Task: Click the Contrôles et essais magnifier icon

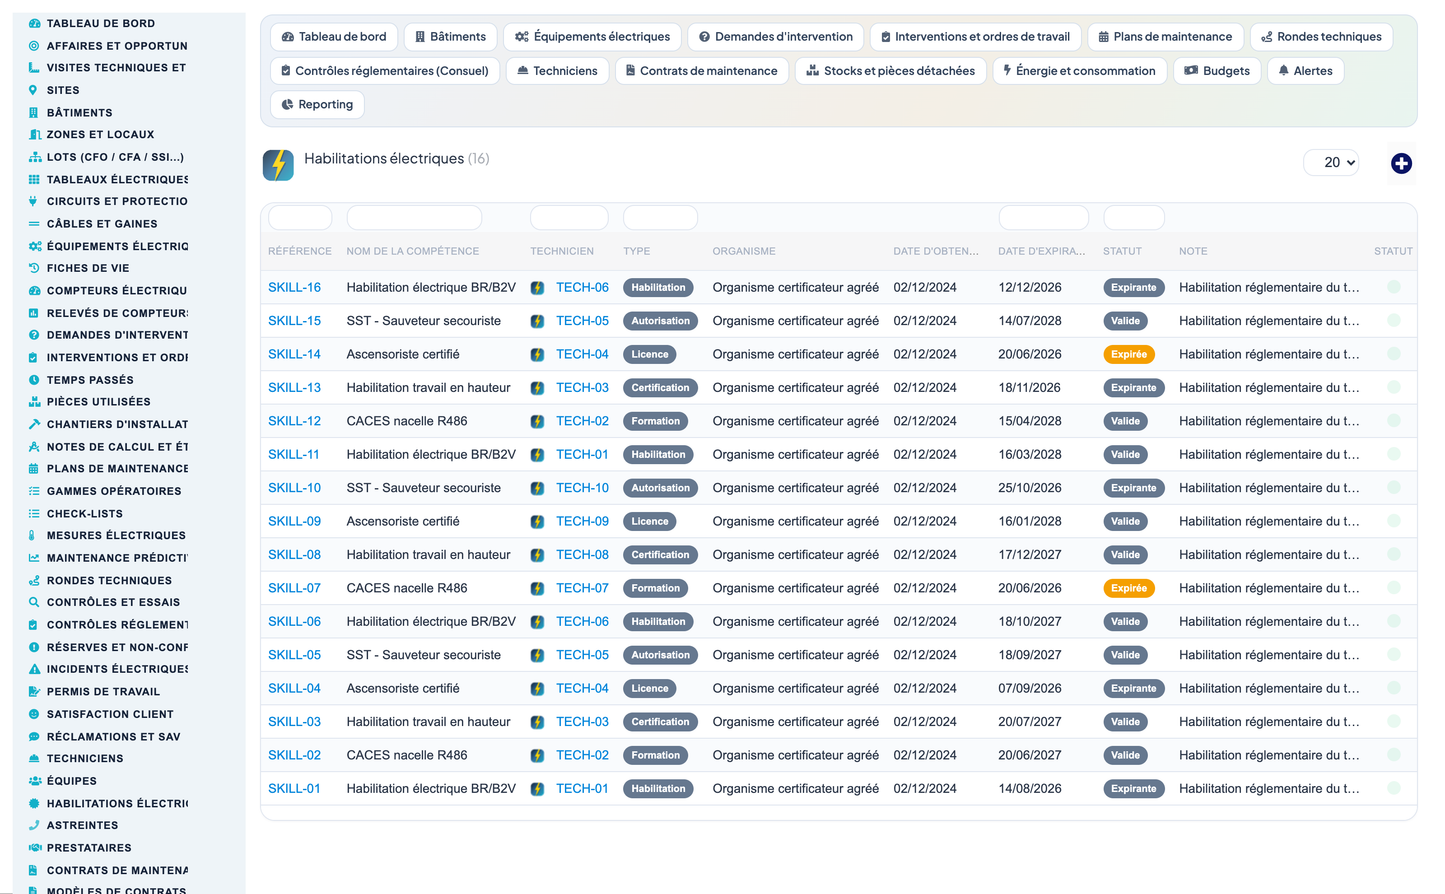Action: pos(34,602)
